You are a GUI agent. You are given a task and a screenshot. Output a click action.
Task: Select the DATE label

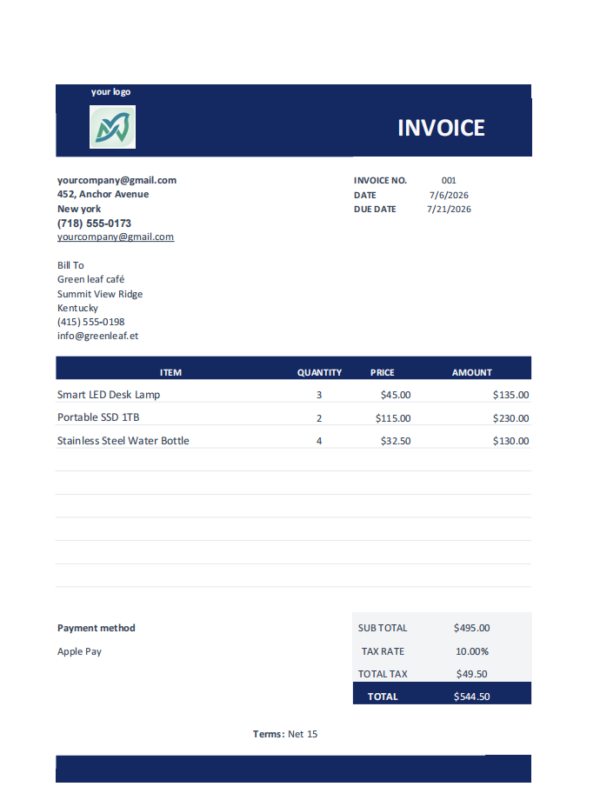365,195
